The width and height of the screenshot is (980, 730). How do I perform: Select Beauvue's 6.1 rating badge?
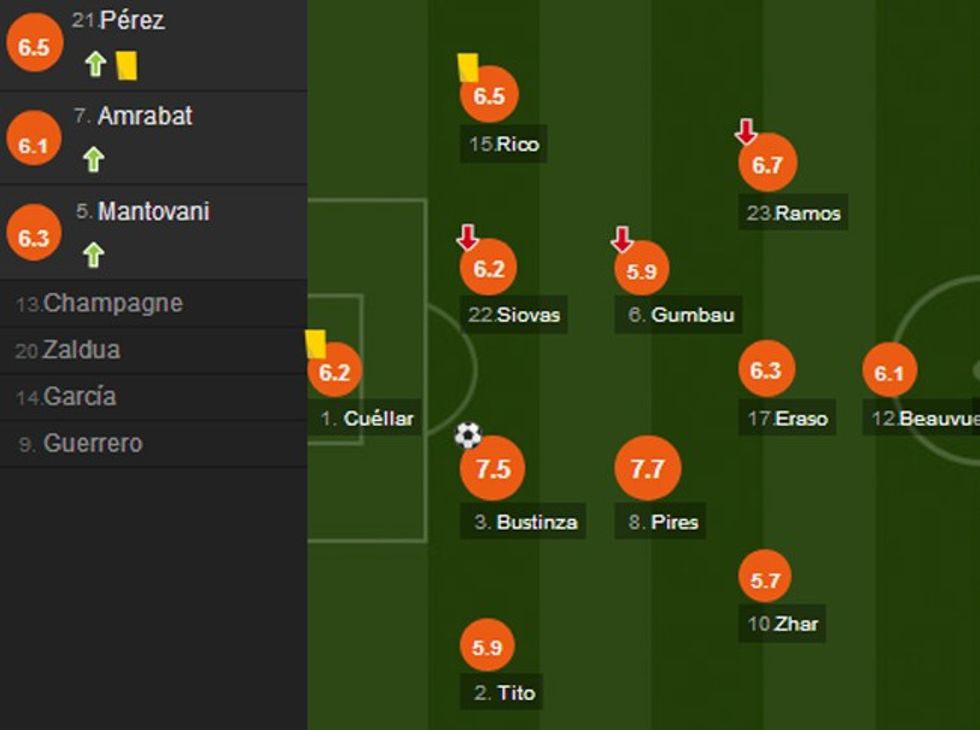[x=889, y=373]
